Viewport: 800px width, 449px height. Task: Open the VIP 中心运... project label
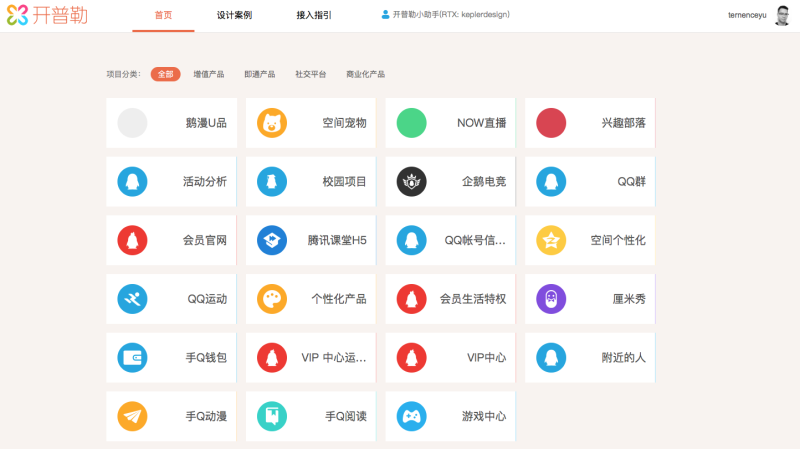pos(334,358)
